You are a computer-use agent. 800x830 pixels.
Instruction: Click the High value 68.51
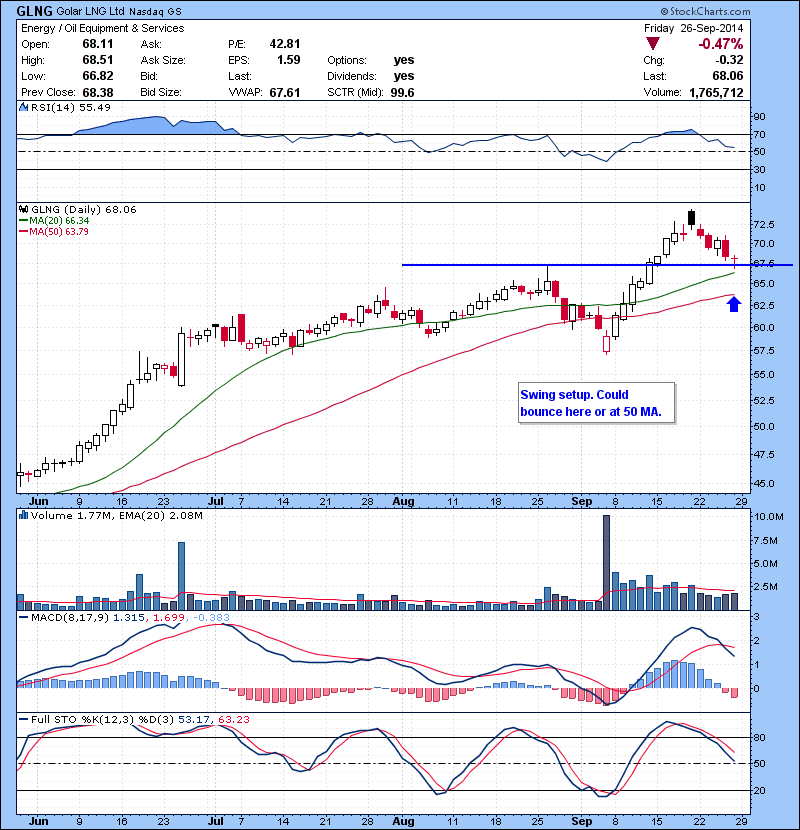[98, 60]
